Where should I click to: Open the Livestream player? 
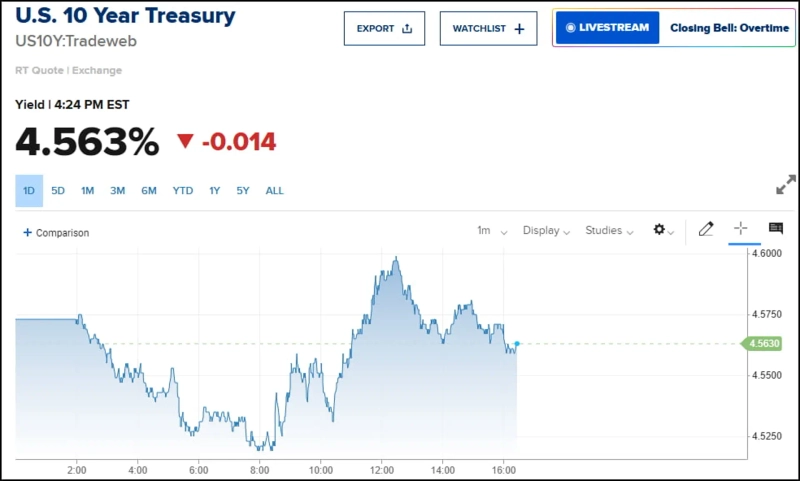[x=607, y=28]
